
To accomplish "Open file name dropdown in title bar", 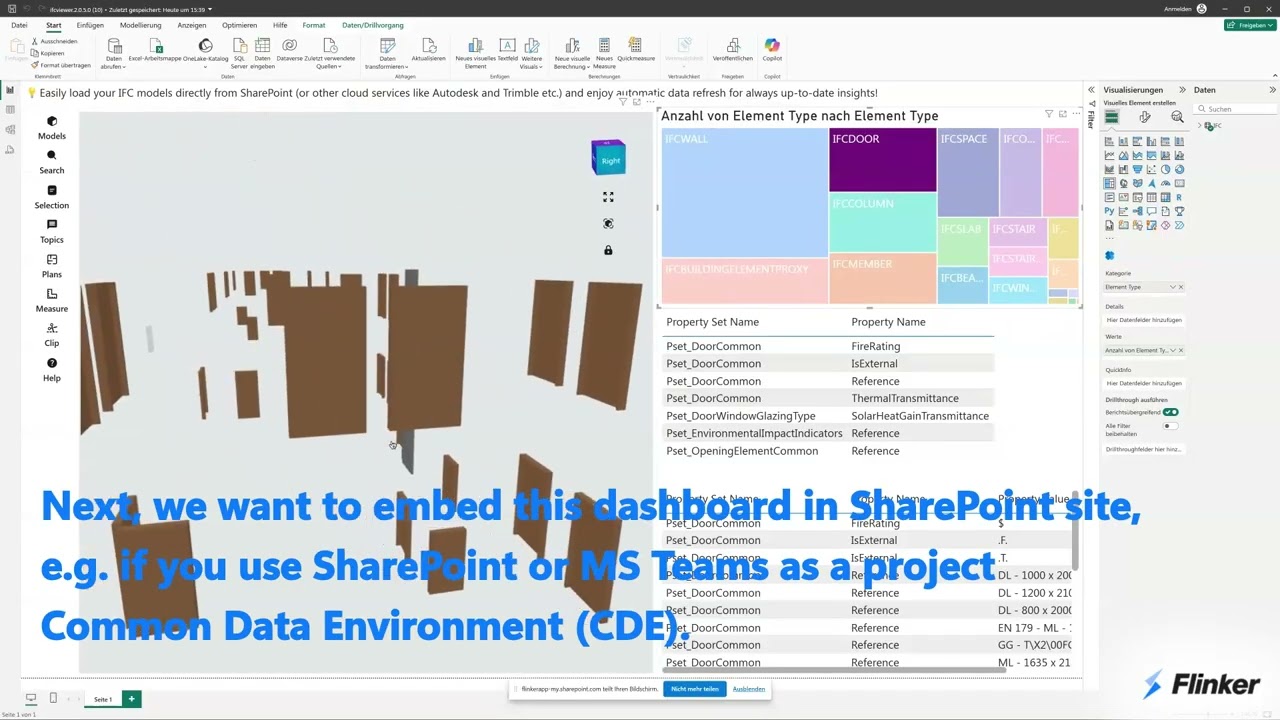I will [211, 9].
